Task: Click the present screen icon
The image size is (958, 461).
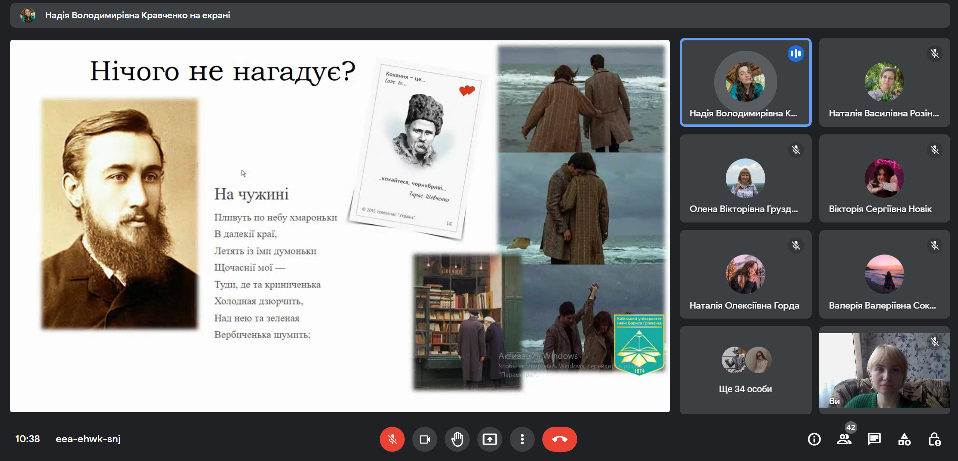Action: 489,438
